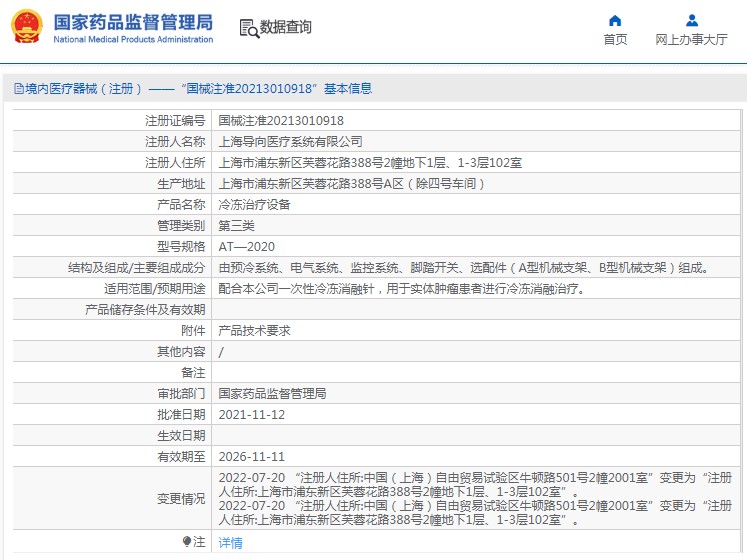This screenshot has width=747, height=560.
Task: Click the production address 388号A区 value
Action: [x=352, y=183]
